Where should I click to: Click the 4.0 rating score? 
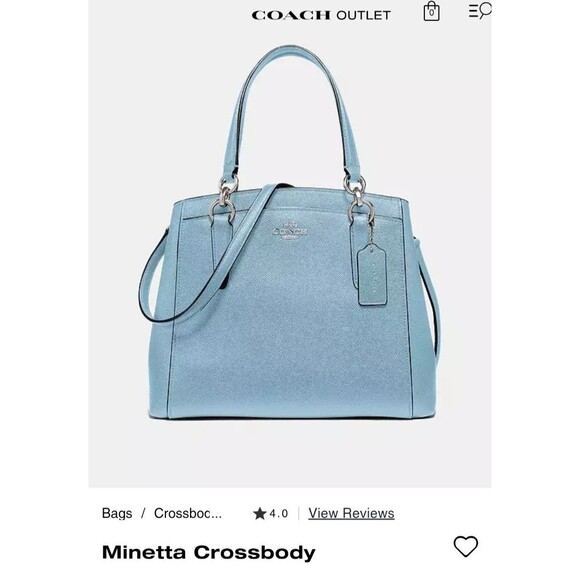[x=279, y=513]
